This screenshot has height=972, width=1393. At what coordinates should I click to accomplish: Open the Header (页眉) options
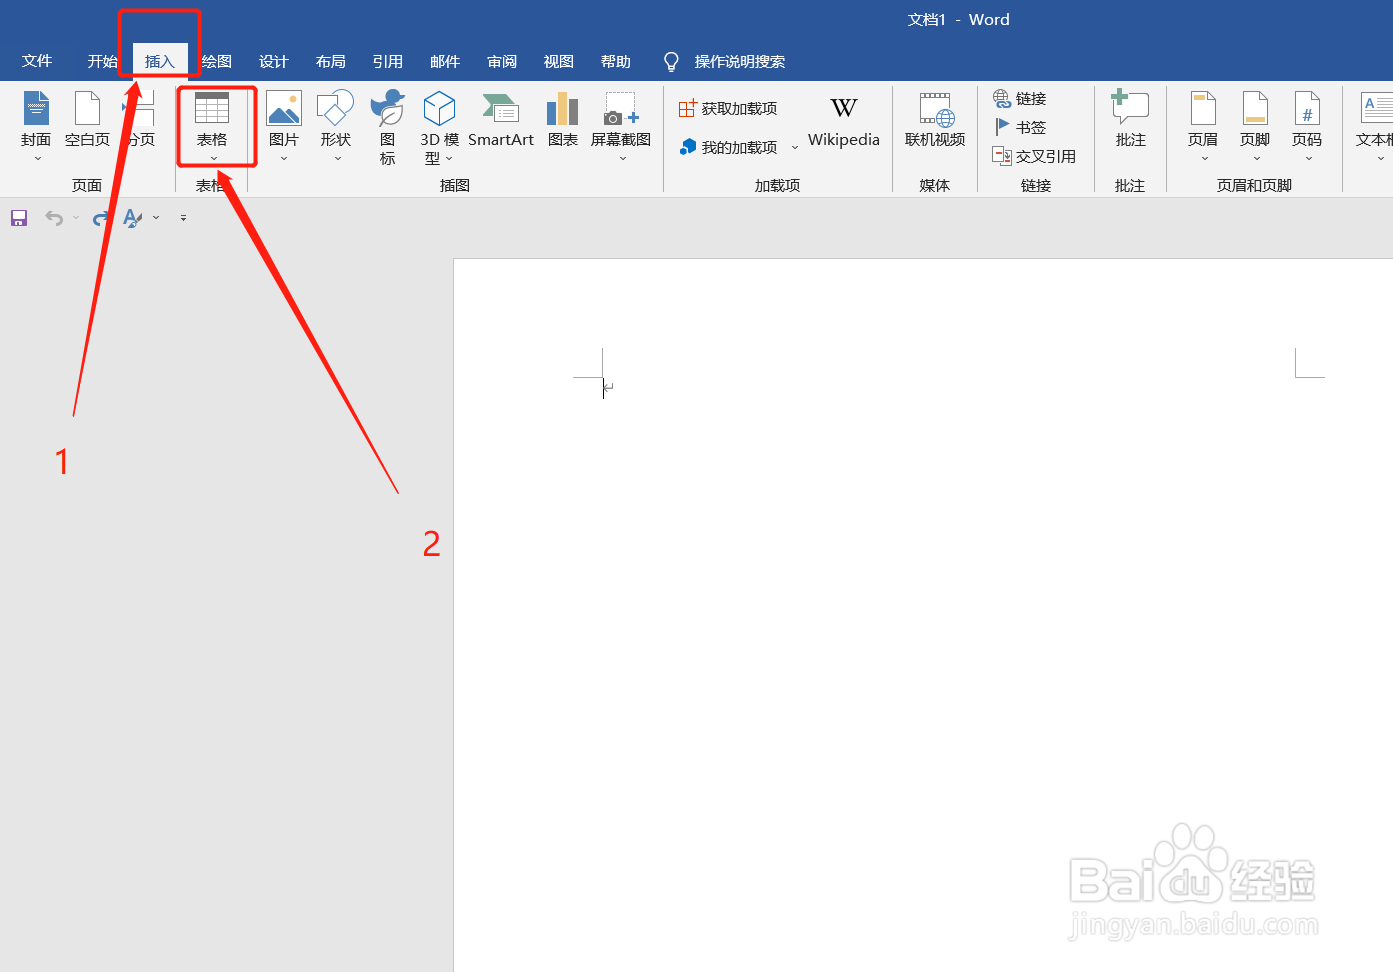pyautogui.click(x=1203, y=124)
